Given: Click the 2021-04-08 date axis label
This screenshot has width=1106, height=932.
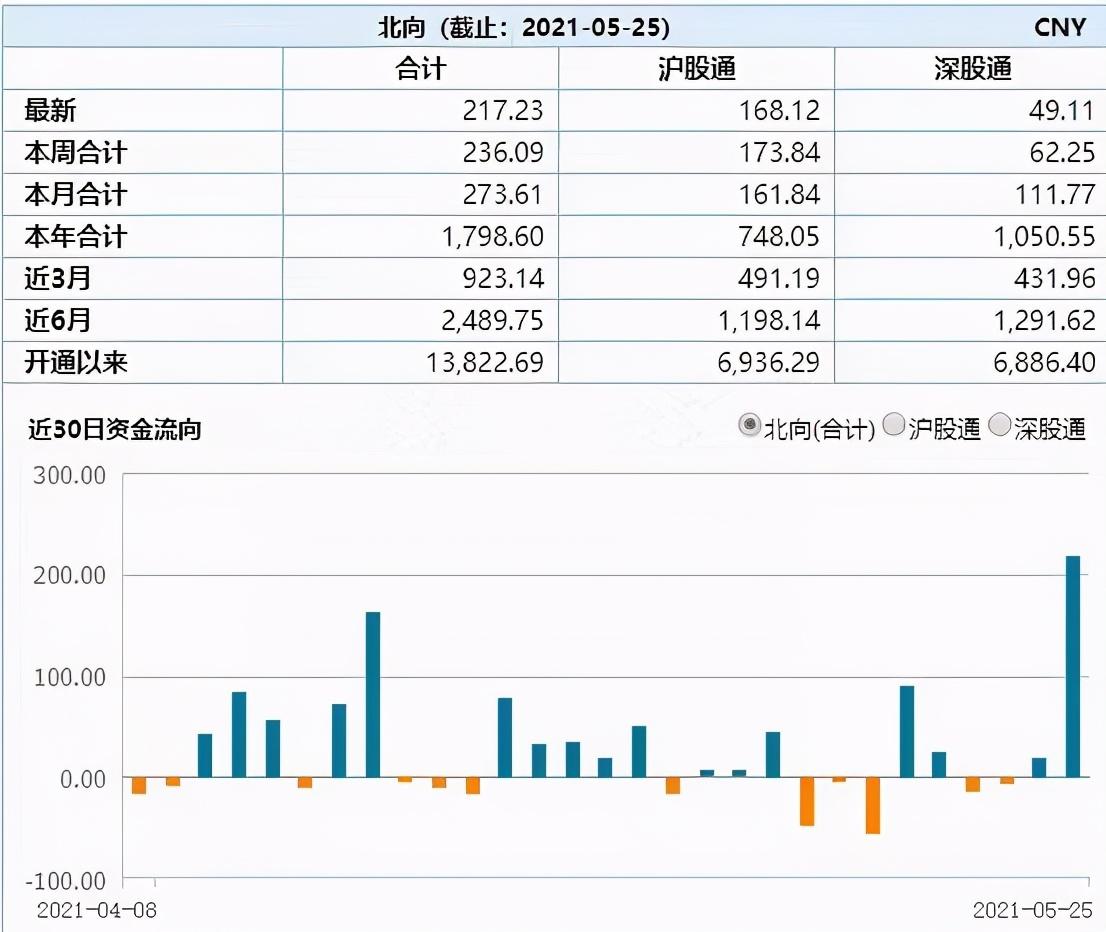Looking at the screenshot, I should pyautogui.click(x=97, y=910).
